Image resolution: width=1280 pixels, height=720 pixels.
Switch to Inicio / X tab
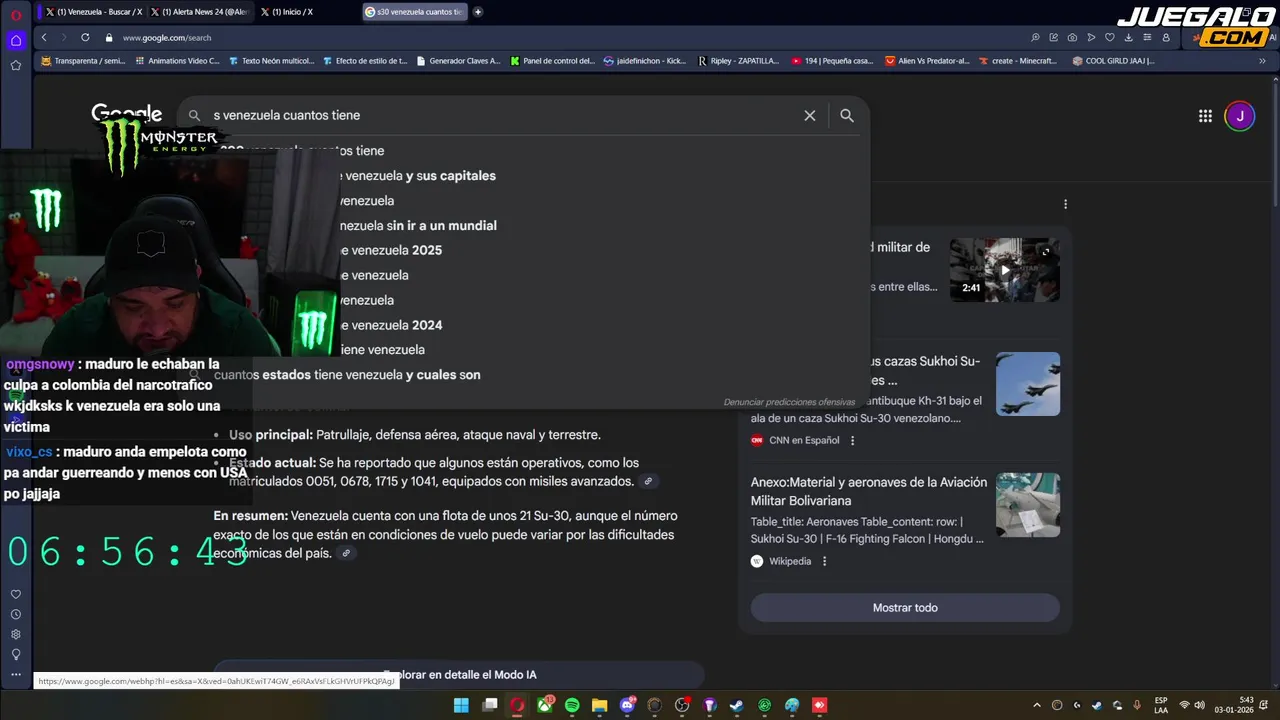coord(290,12)
